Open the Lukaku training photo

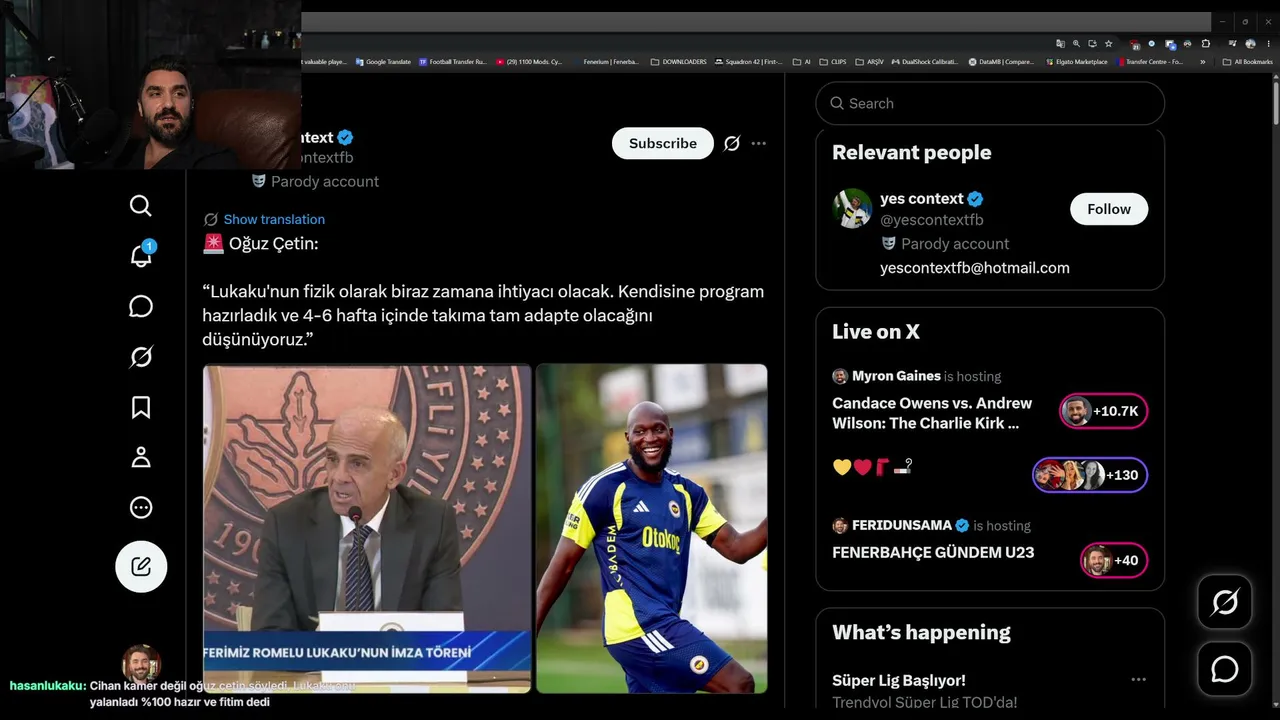coord(652,529)
